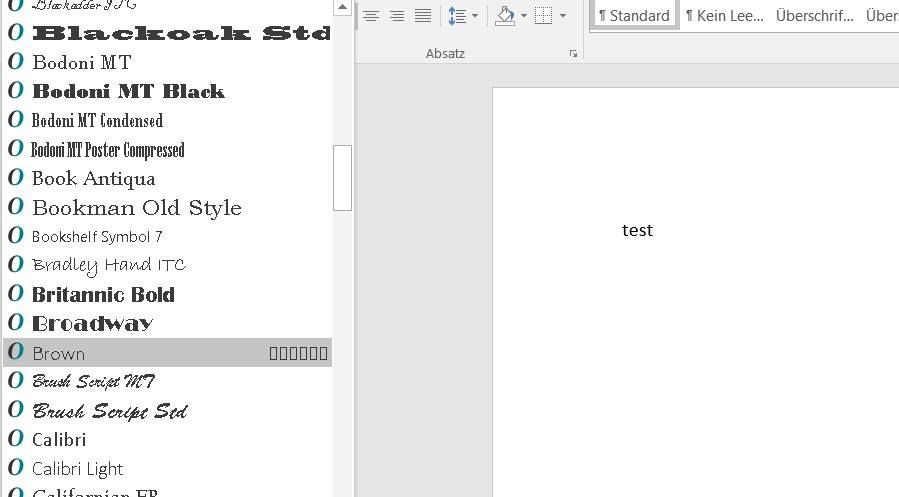Select the Book Antiqua font
The width and height of the screenshot is (899, 497).
point(167,178)
